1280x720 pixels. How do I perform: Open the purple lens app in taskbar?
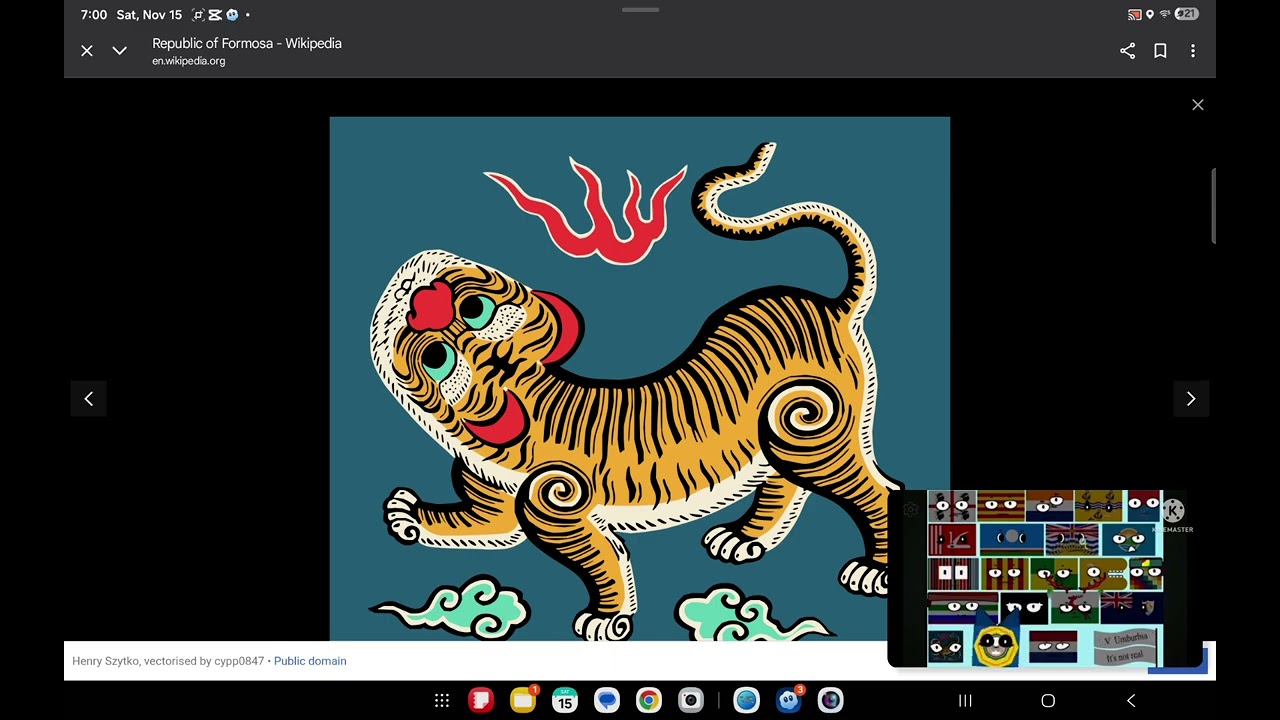click(x=831, y=701)
